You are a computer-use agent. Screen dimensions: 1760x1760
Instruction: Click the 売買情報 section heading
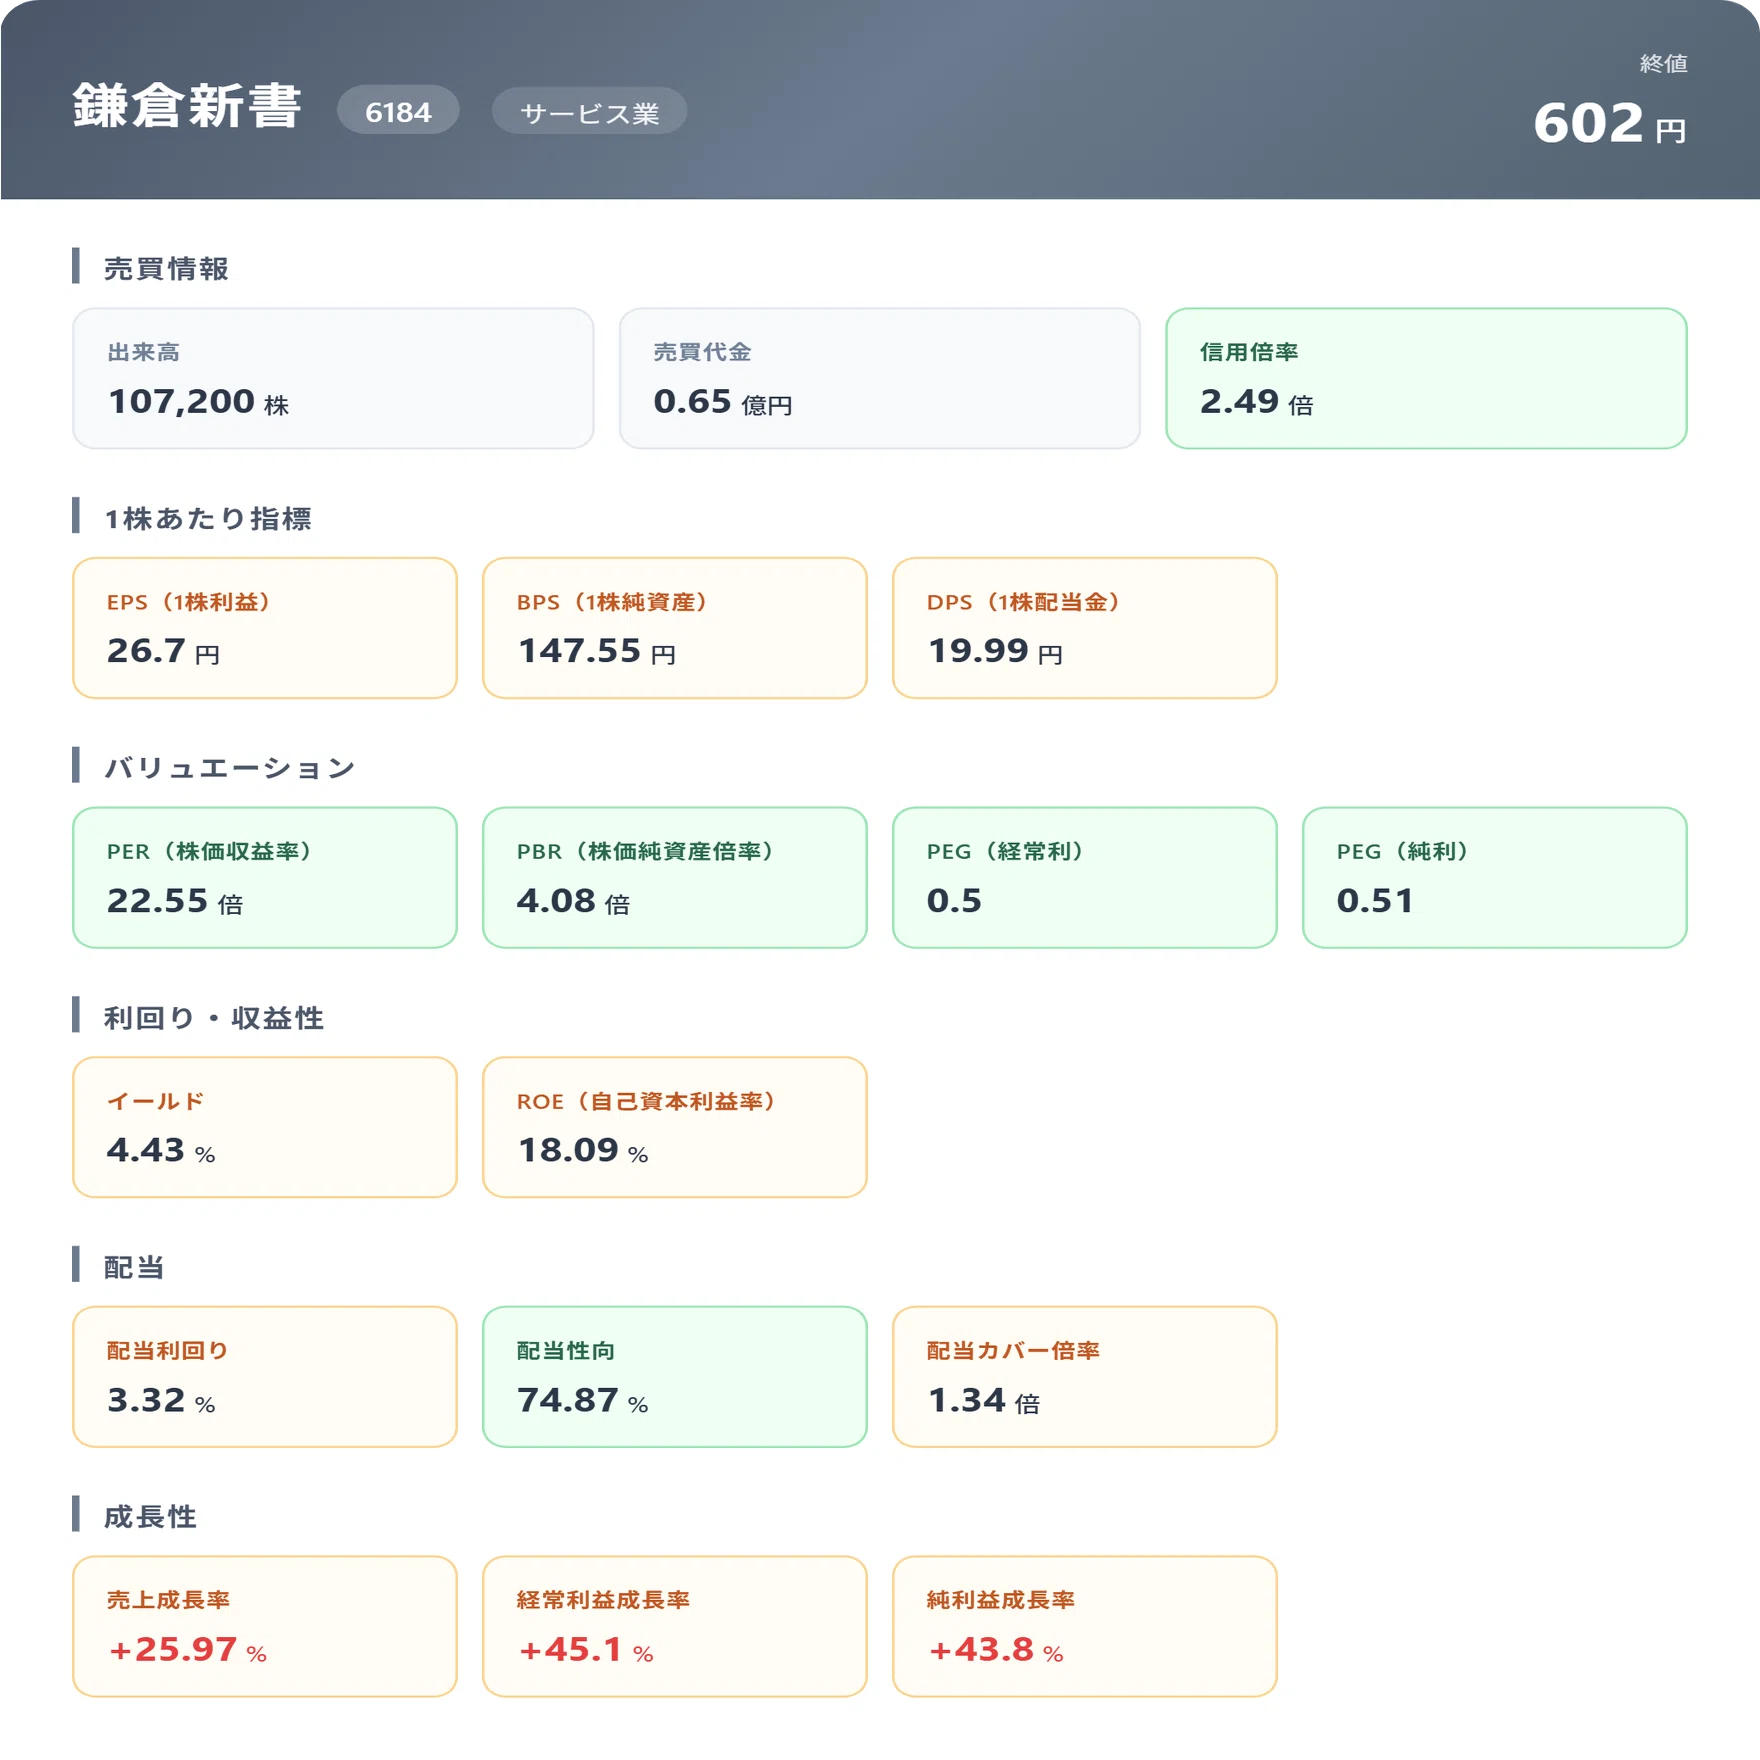[166, 268]
